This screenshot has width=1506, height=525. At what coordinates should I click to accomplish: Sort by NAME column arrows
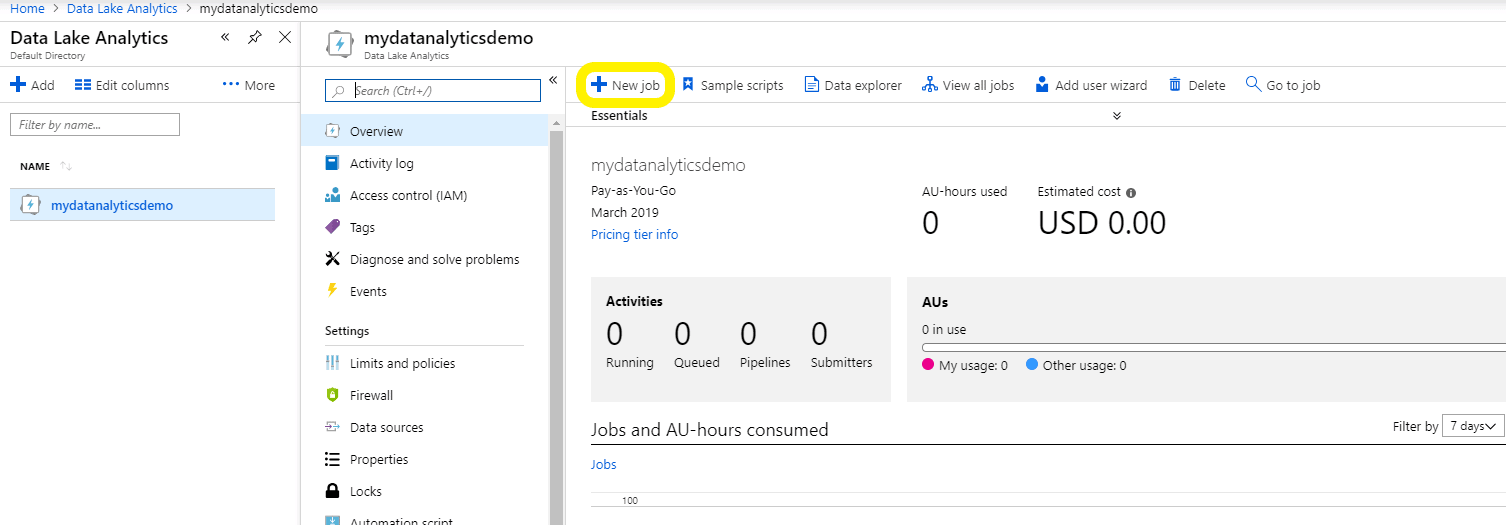tap(66, 166)
